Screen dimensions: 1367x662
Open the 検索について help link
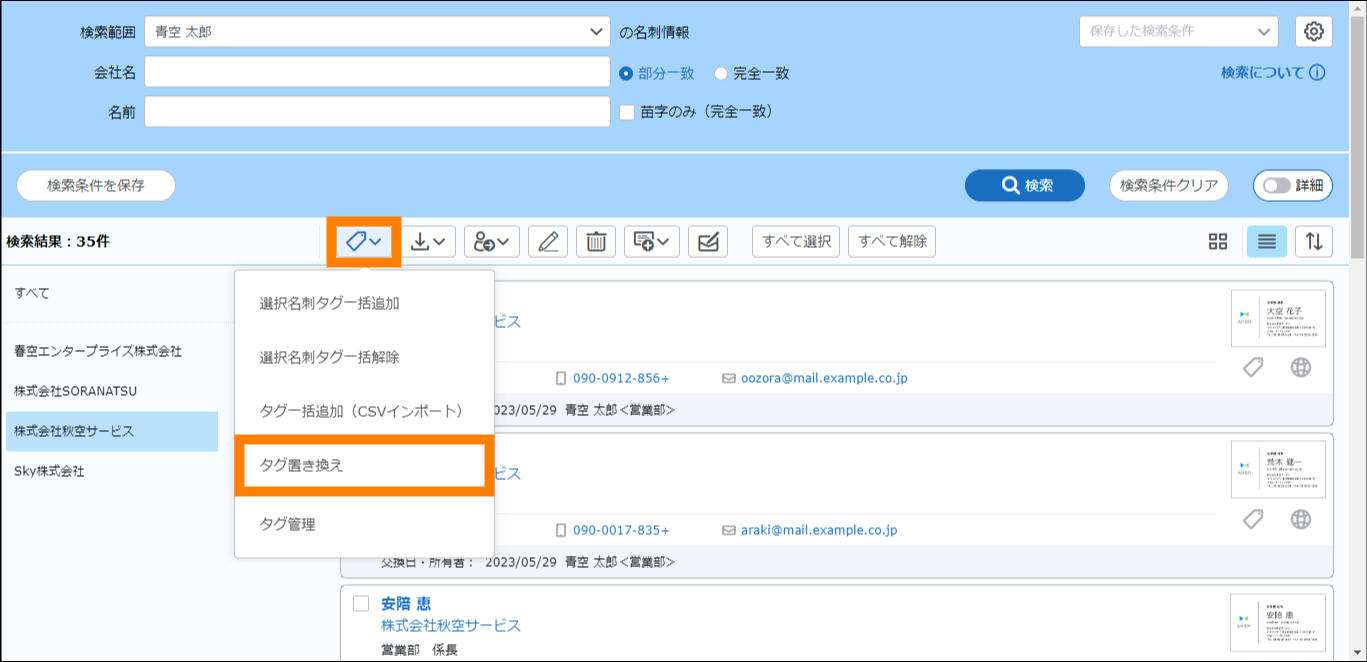[x=1272, y=72]
